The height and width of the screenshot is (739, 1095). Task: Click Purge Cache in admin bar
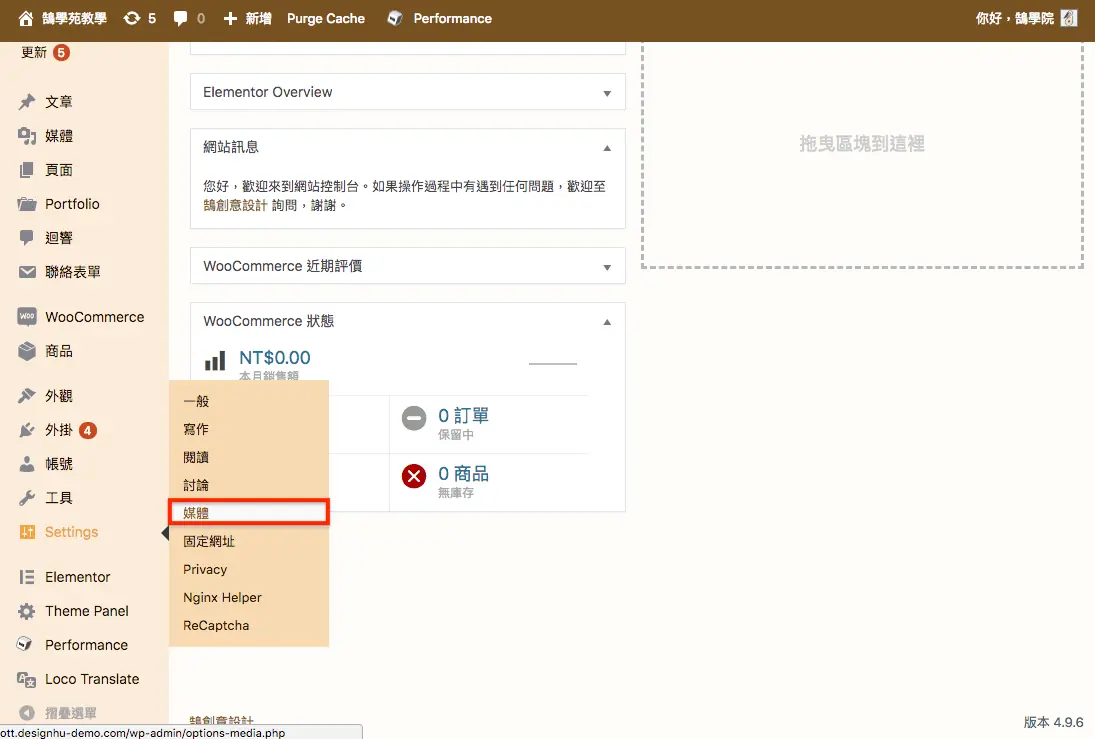[325, 19]
